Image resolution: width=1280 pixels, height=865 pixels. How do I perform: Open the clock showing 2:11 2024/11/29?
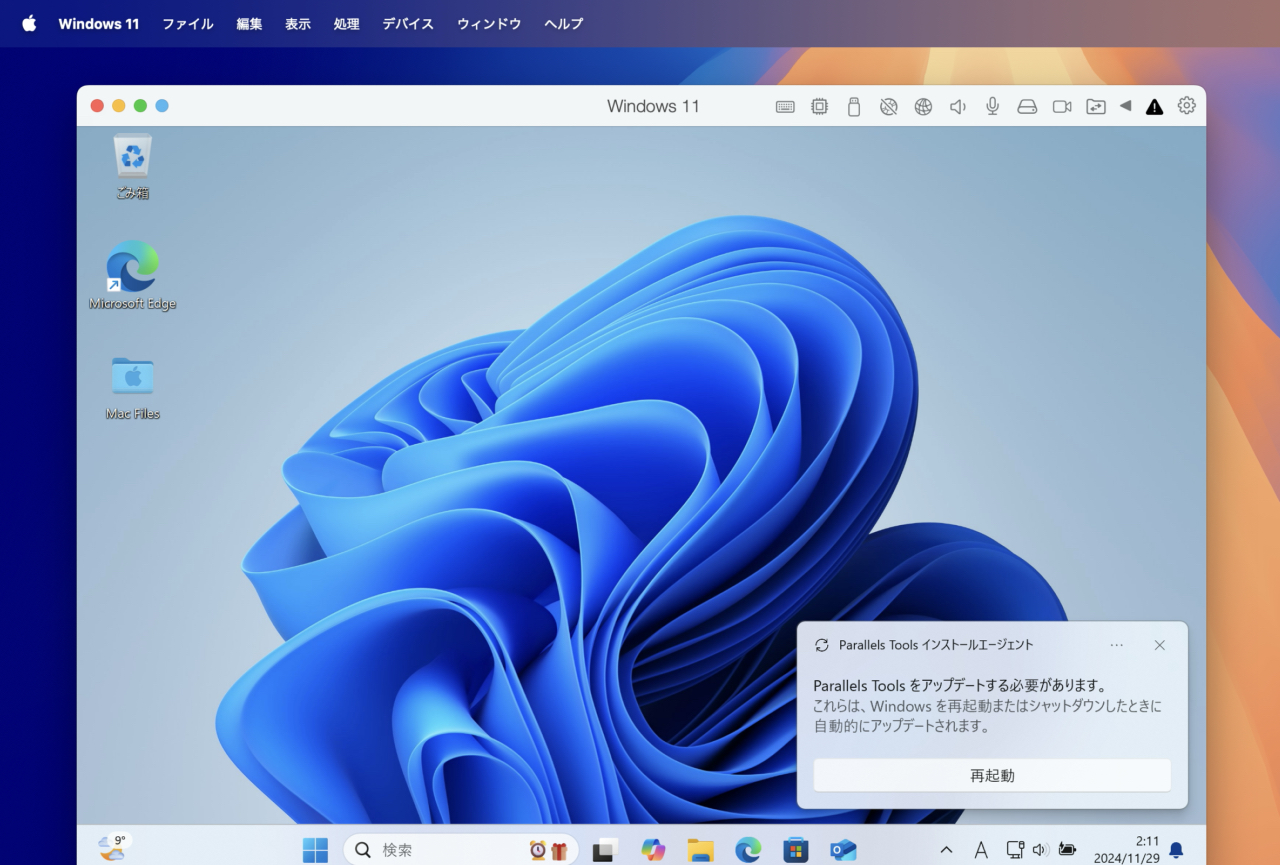coord(1127,850)
